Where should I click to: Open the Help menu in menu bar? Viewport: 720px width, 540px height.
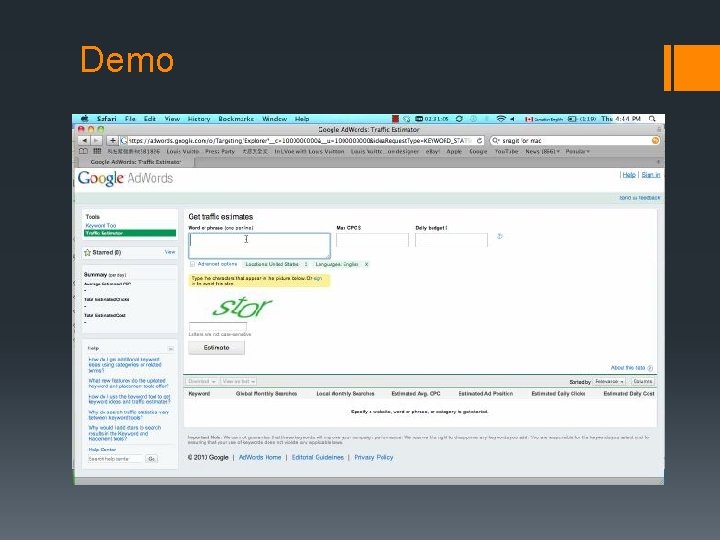click(302, 119)
